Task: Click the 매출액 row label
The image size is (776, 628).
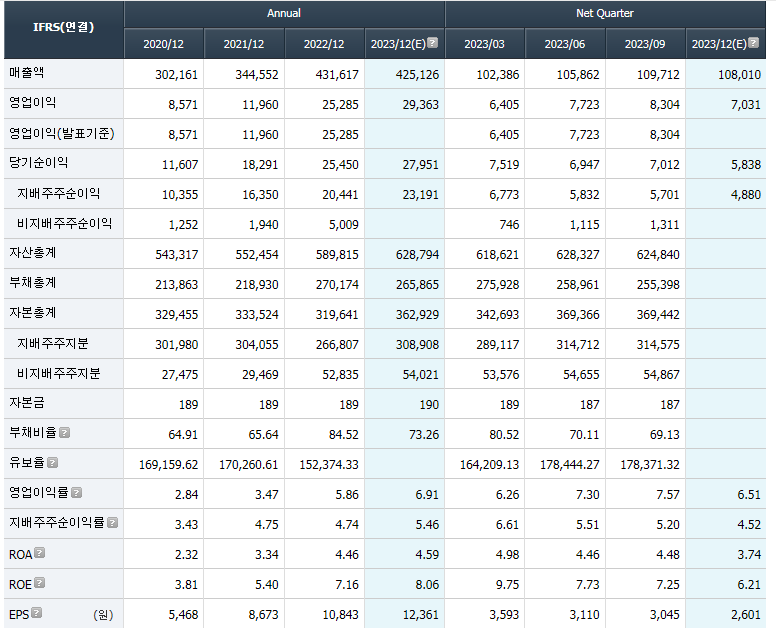Action: pos(27,73)
